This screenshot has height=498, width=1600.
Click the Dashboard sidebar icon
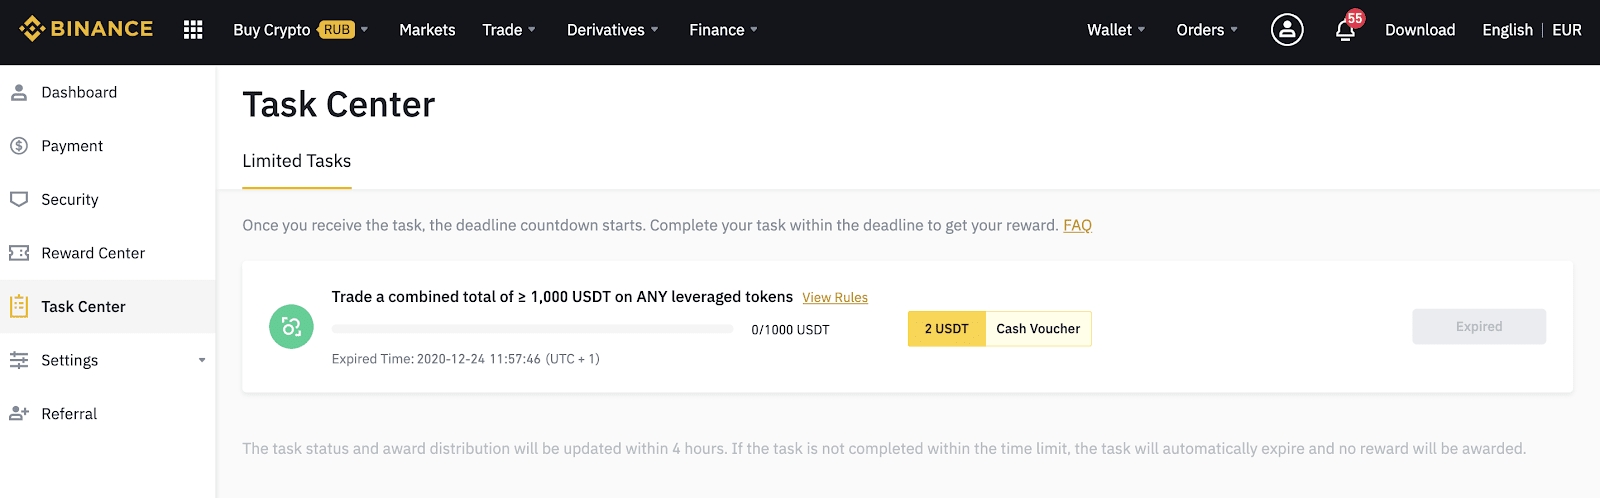coord(18,93)
